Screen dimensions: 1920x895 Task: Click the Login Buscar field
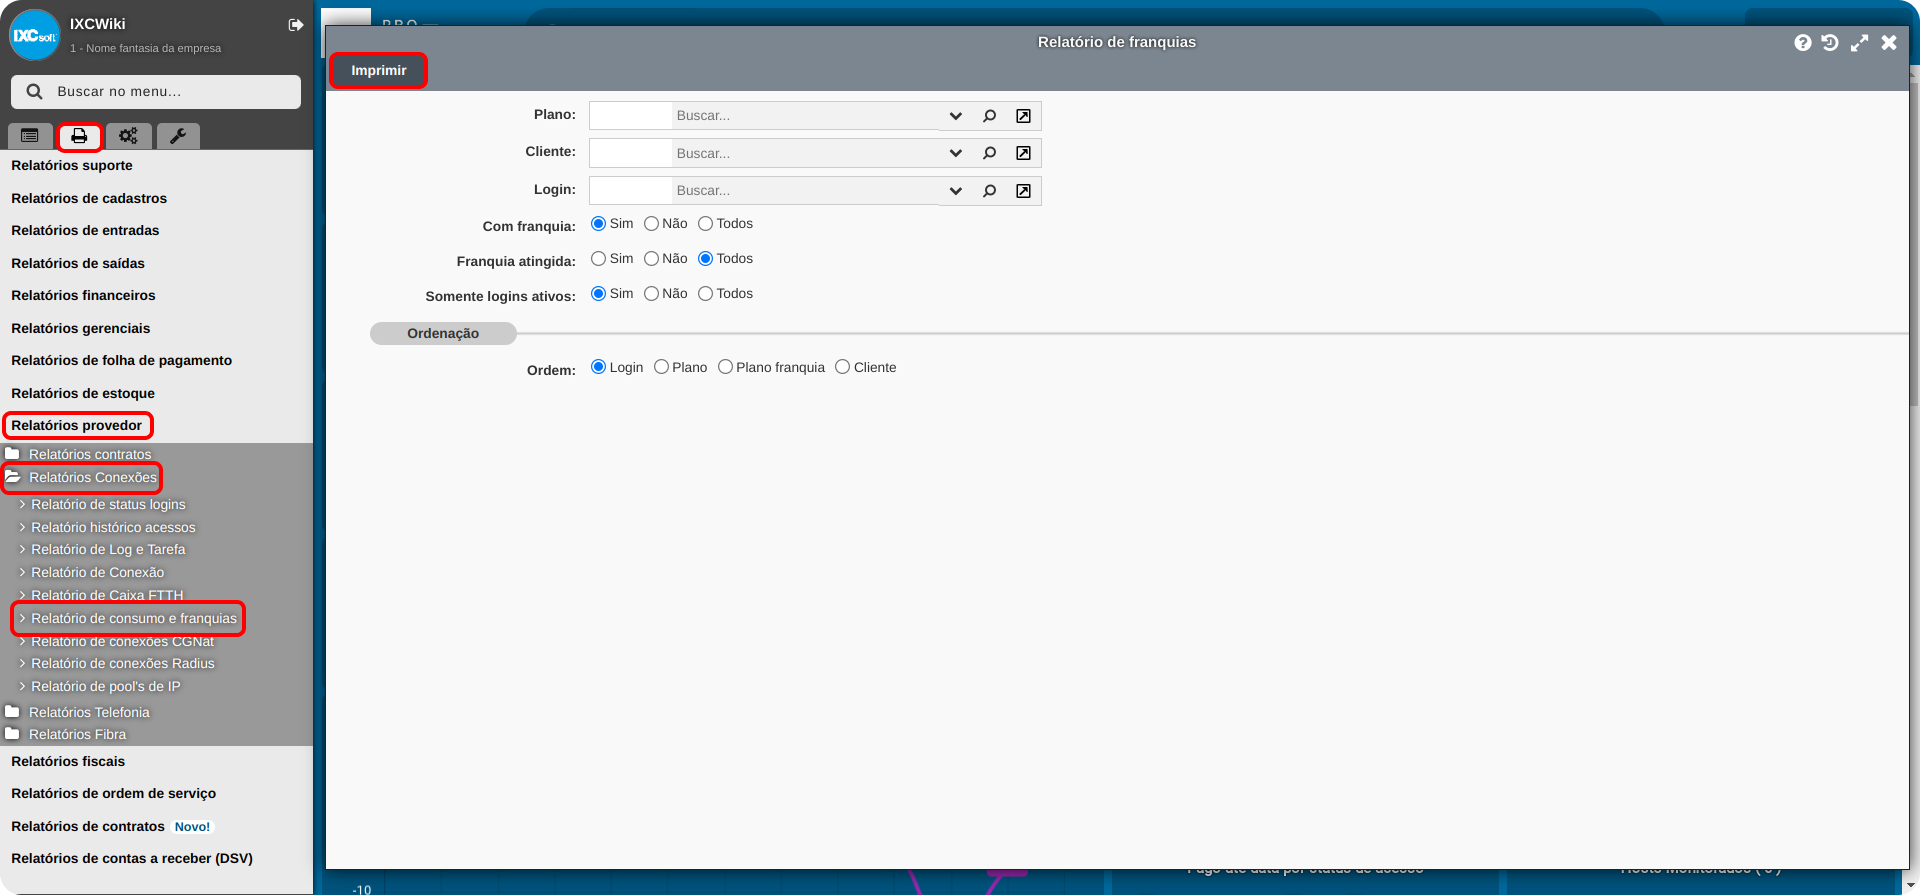coord(806,191)
